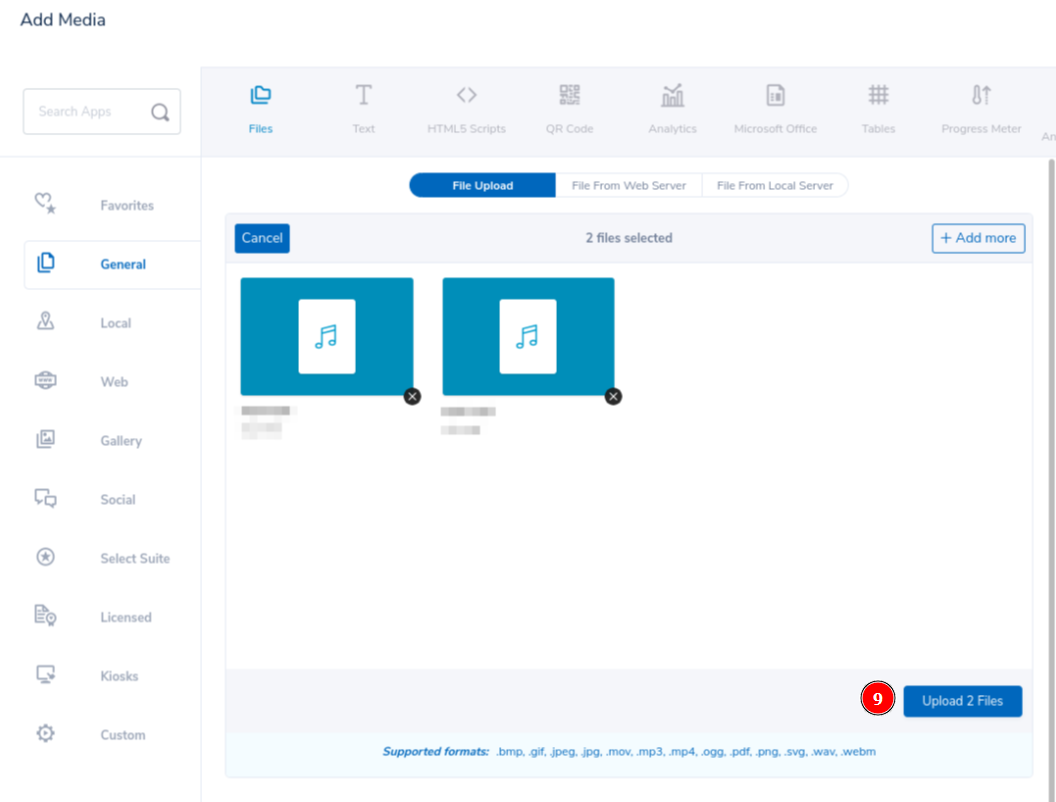
Task: Open the General category
Action: point(112,265)
